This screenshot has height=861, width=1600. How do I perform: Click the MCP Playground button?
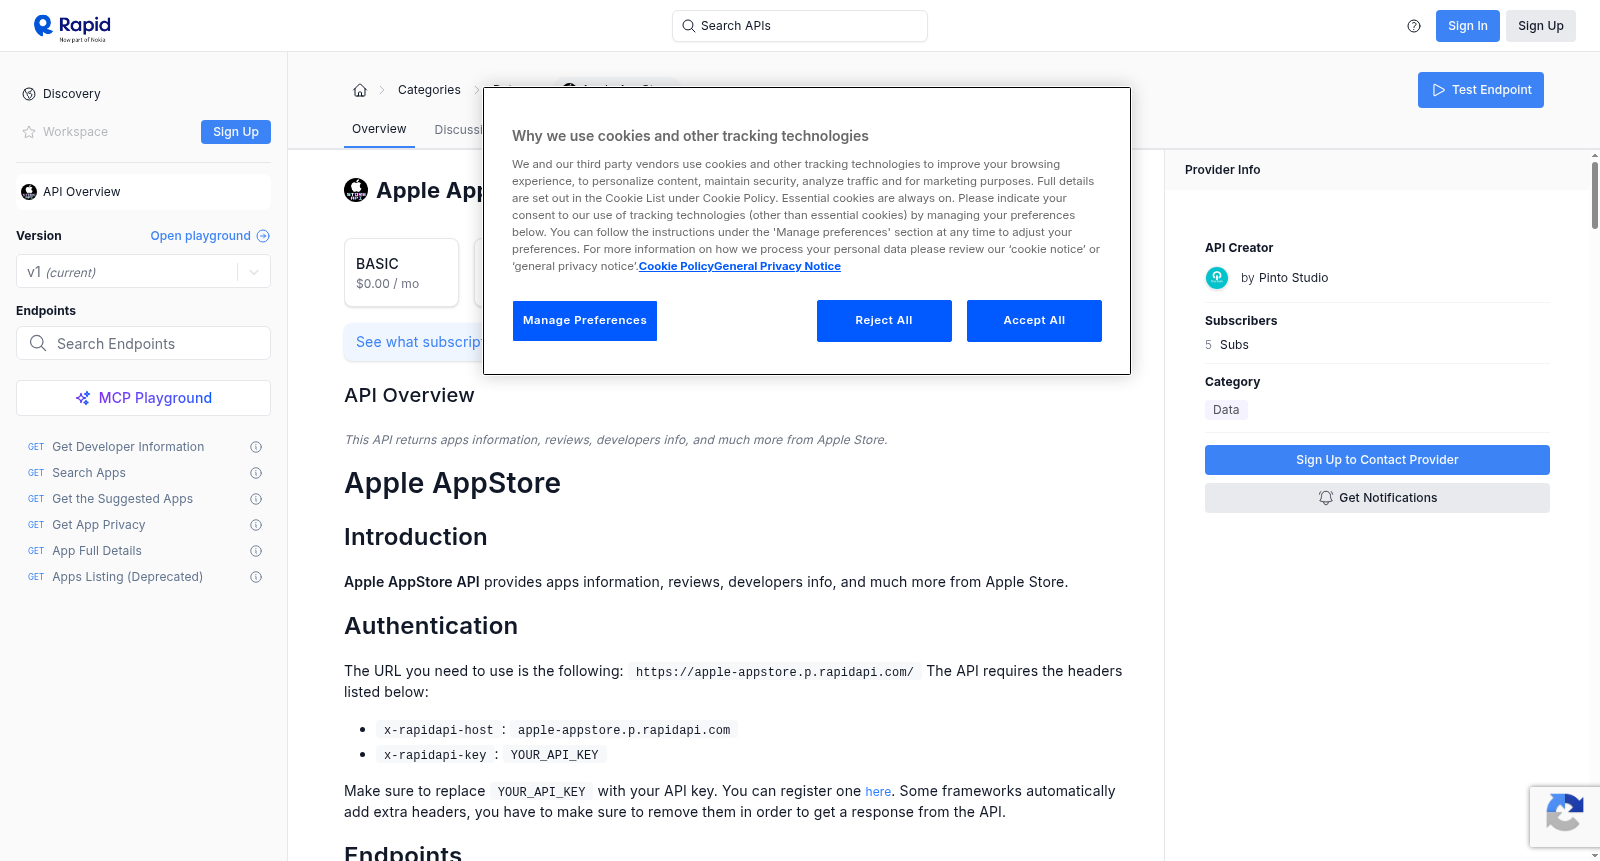click(x=143, y=398)
